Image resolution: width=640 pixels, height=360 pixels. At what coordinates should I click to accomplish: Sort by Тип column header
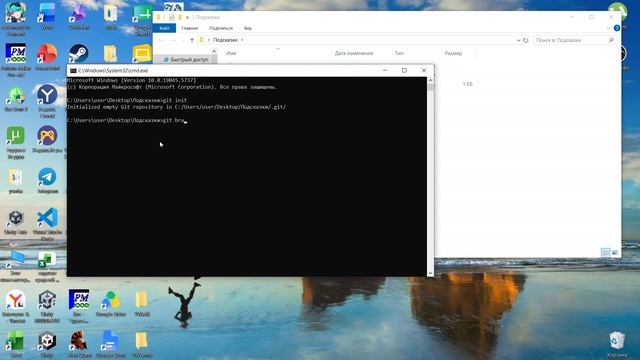399,53
